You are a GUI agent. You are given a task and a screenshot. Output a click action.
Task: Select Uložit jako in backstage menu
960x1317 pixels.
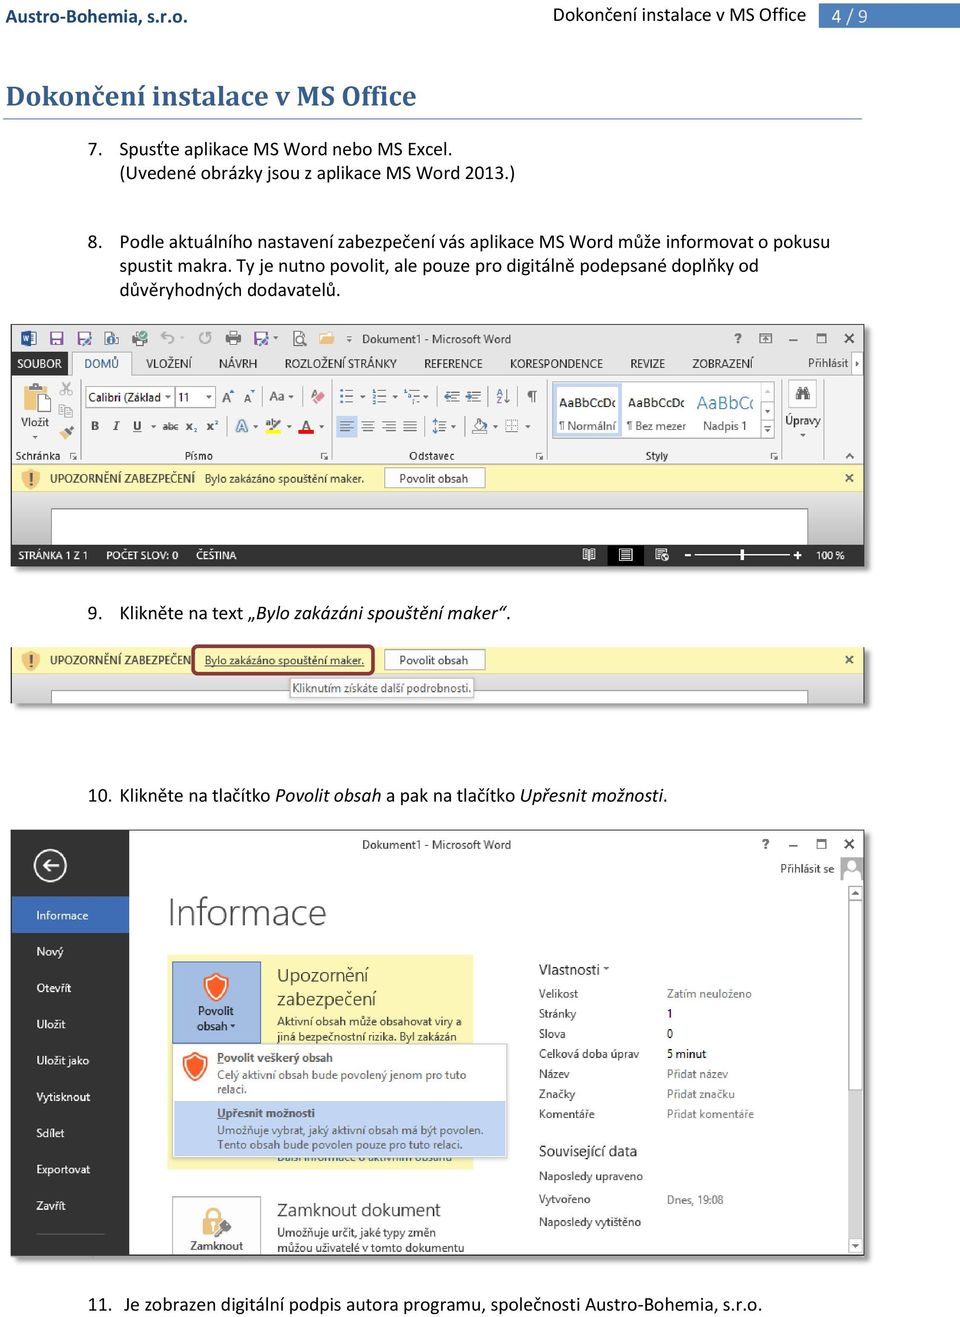click(x=63, y=1061)
